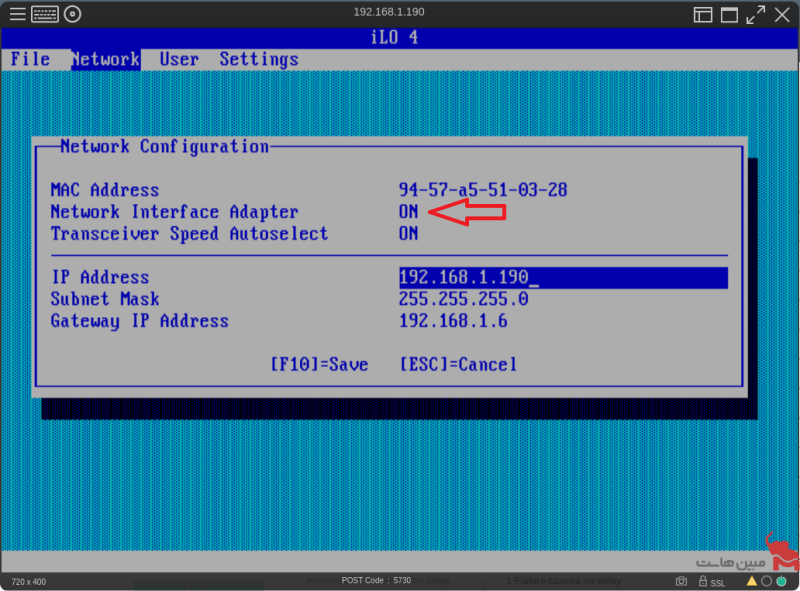Click the IP Address label
Screen dimensions: 800x591
tap(100, 277)
